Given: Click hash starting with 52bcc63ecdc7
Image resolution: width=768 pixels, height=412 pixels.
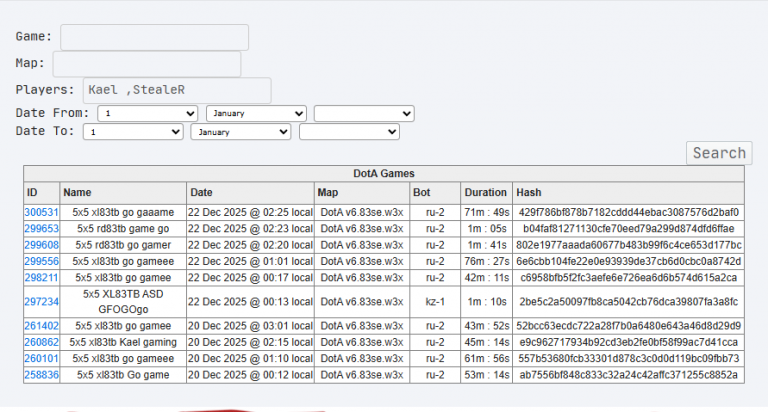Looking at the screenshot, I should [x=628, y=326].
